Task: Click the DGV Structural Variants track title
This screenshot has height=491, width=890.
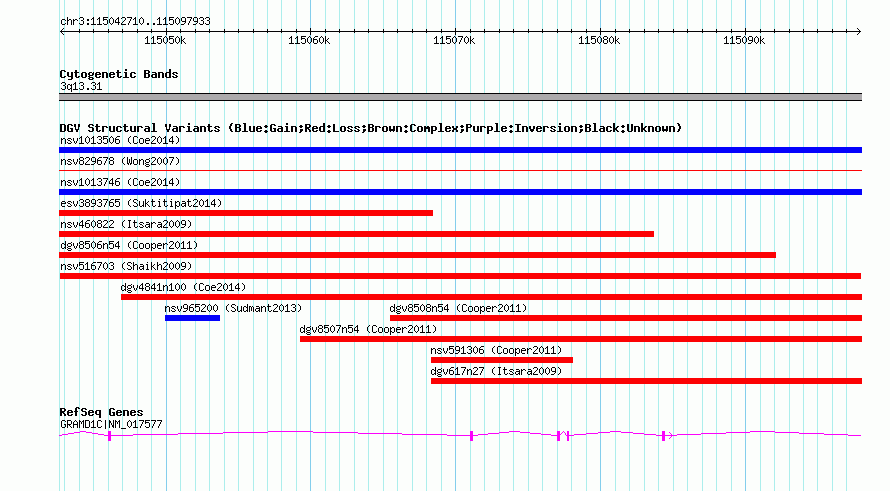Action: pyautogui.click(x=371, y=128)
